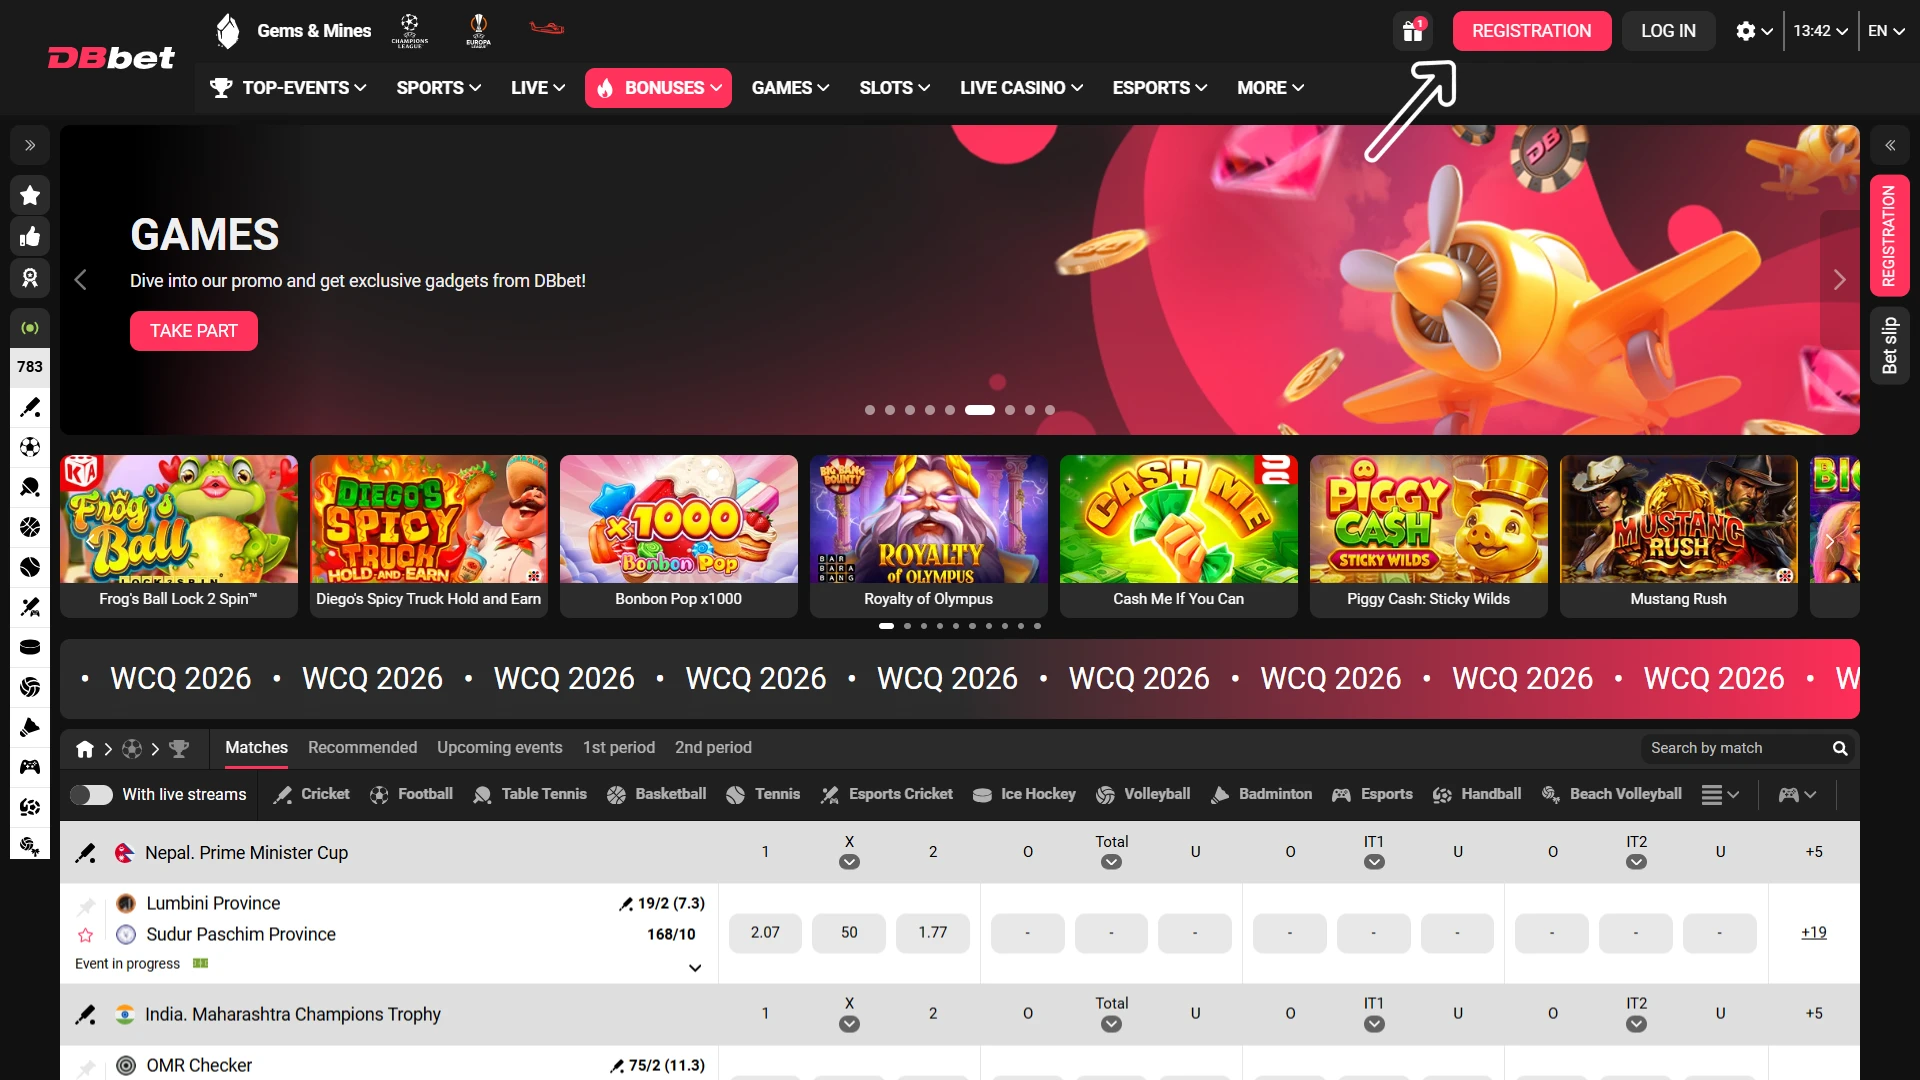The image size is (1920, 1080).
Task: Open vertical REGISTRATION side tab
Action: coord(1890,236)
